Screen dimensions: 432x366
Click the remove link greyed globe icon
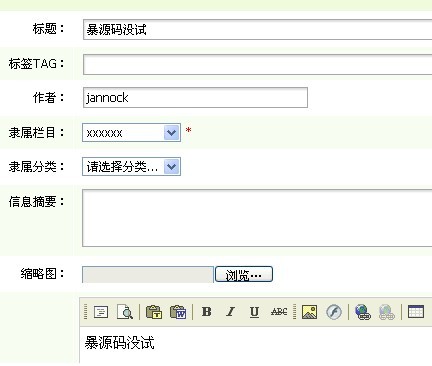coord(387,312)
